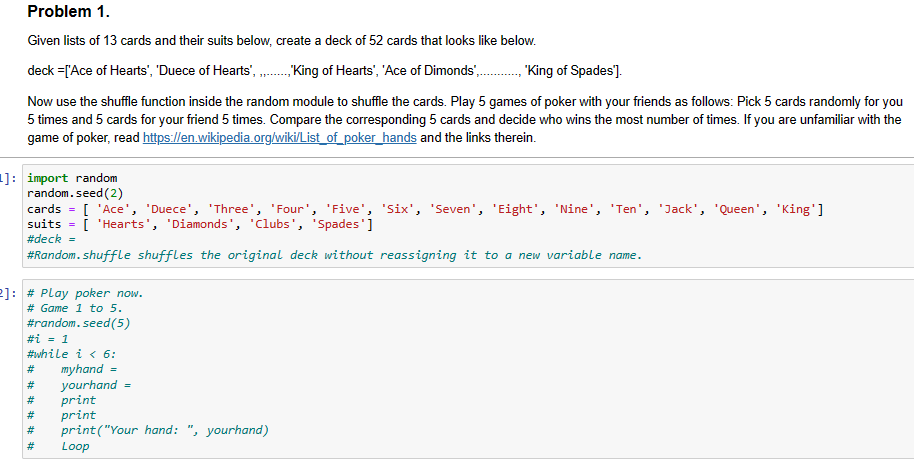Click the 'import random' code line
This screenshot has height=460, width=914.
(72, 178)
